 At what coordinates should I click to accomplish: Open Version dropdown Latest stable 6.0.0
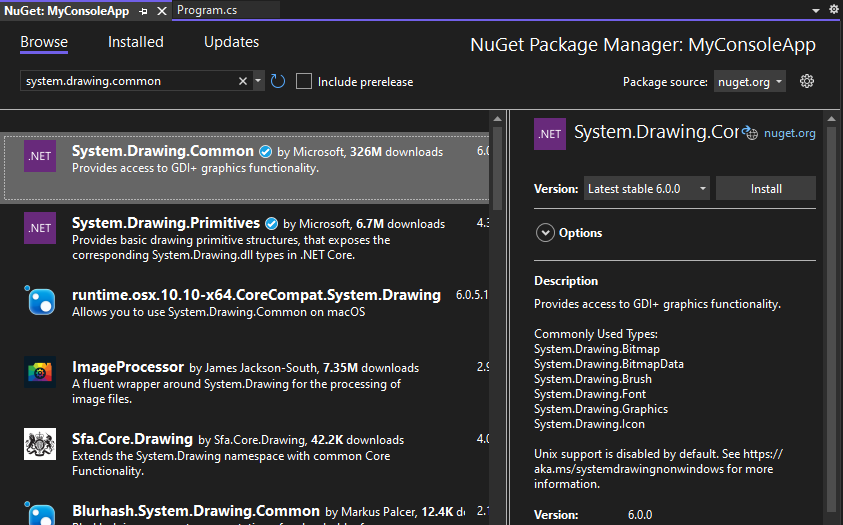647,189
